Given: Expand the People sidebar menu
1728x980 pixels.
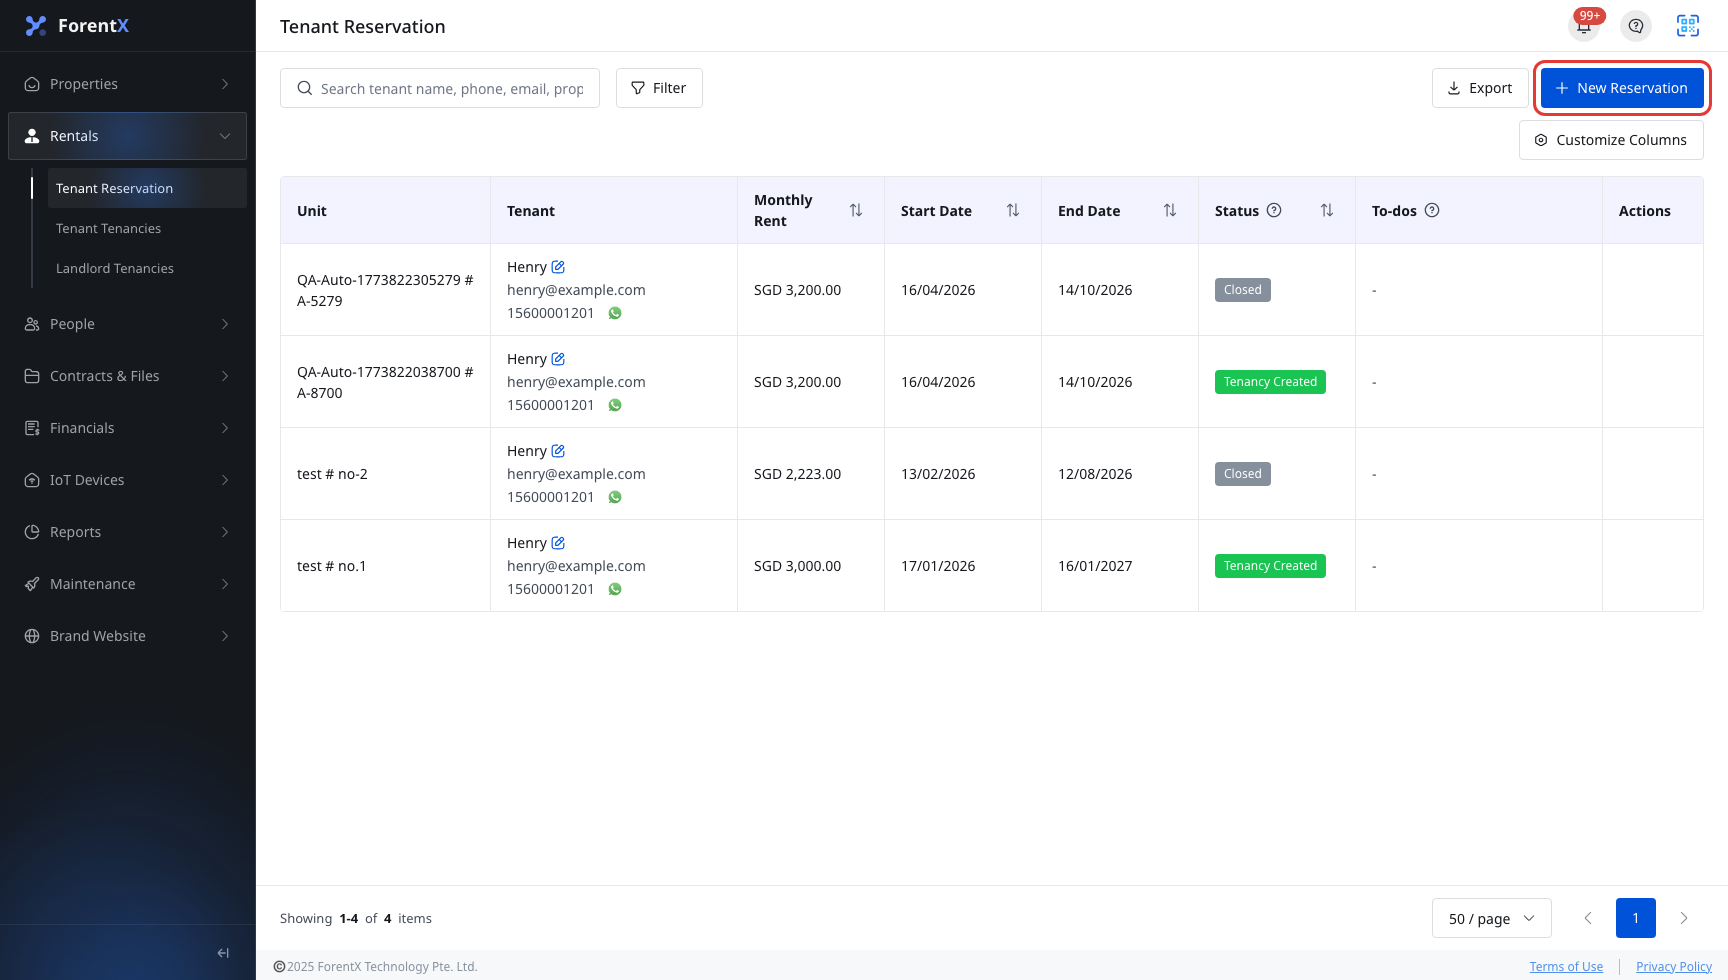Looking at the screenshot, I should pos(127,324).
